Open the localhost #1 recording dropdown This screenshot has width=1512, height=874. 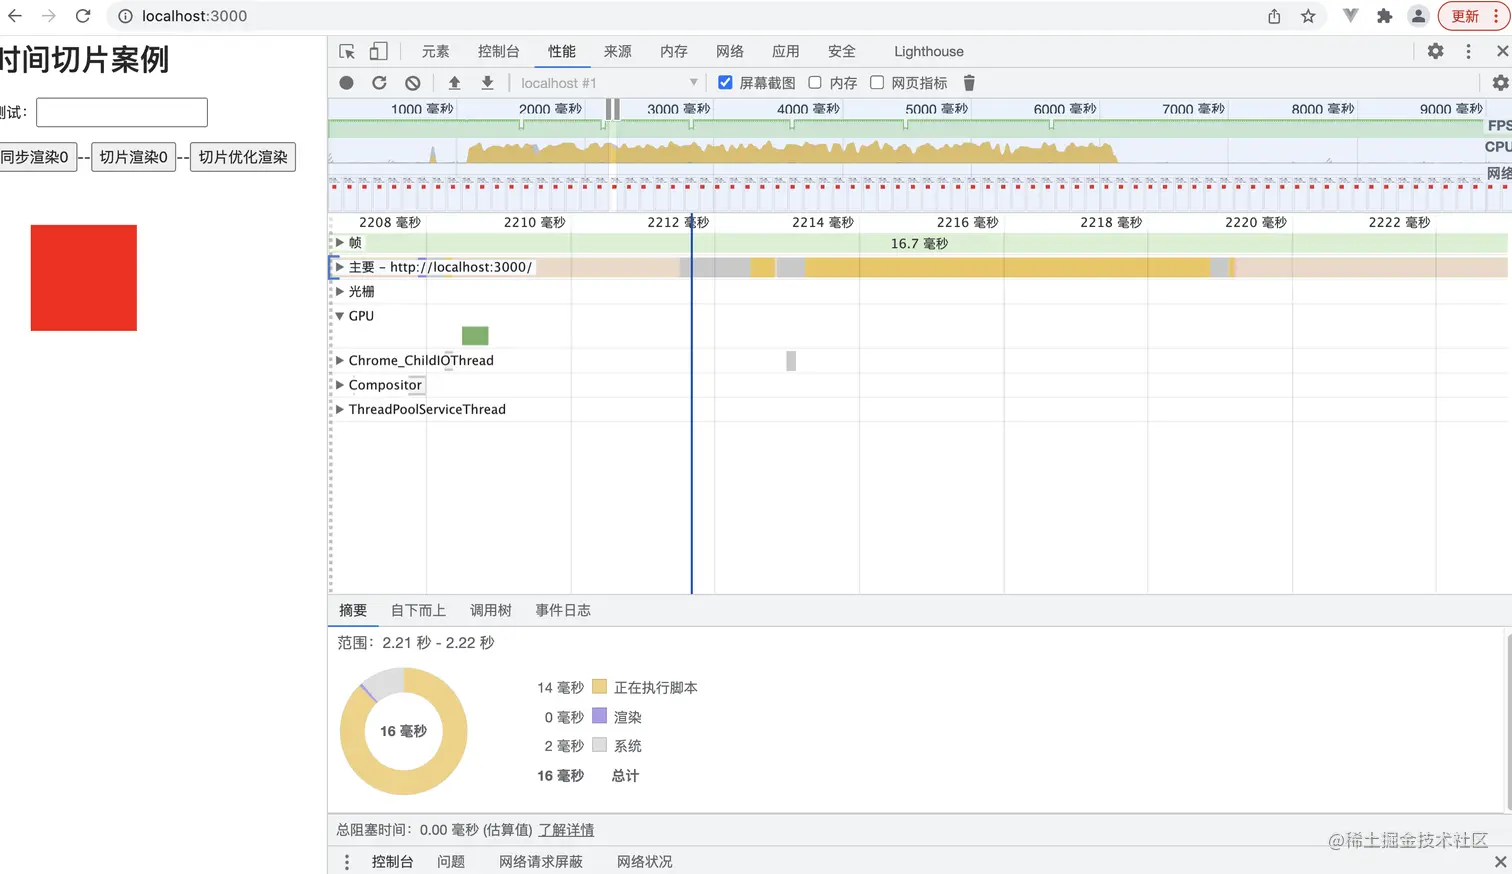[608, 83]
